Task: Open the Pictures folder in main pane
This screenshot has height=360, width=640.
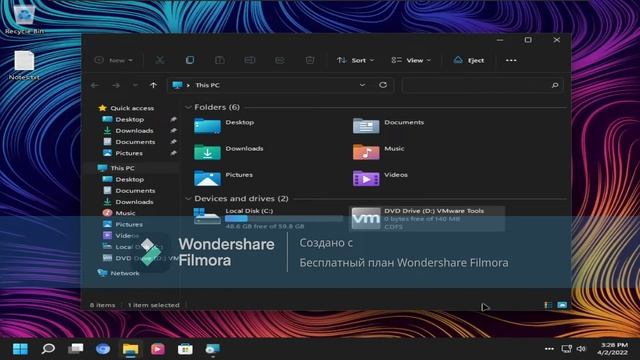Action: (x=223, y=178)
